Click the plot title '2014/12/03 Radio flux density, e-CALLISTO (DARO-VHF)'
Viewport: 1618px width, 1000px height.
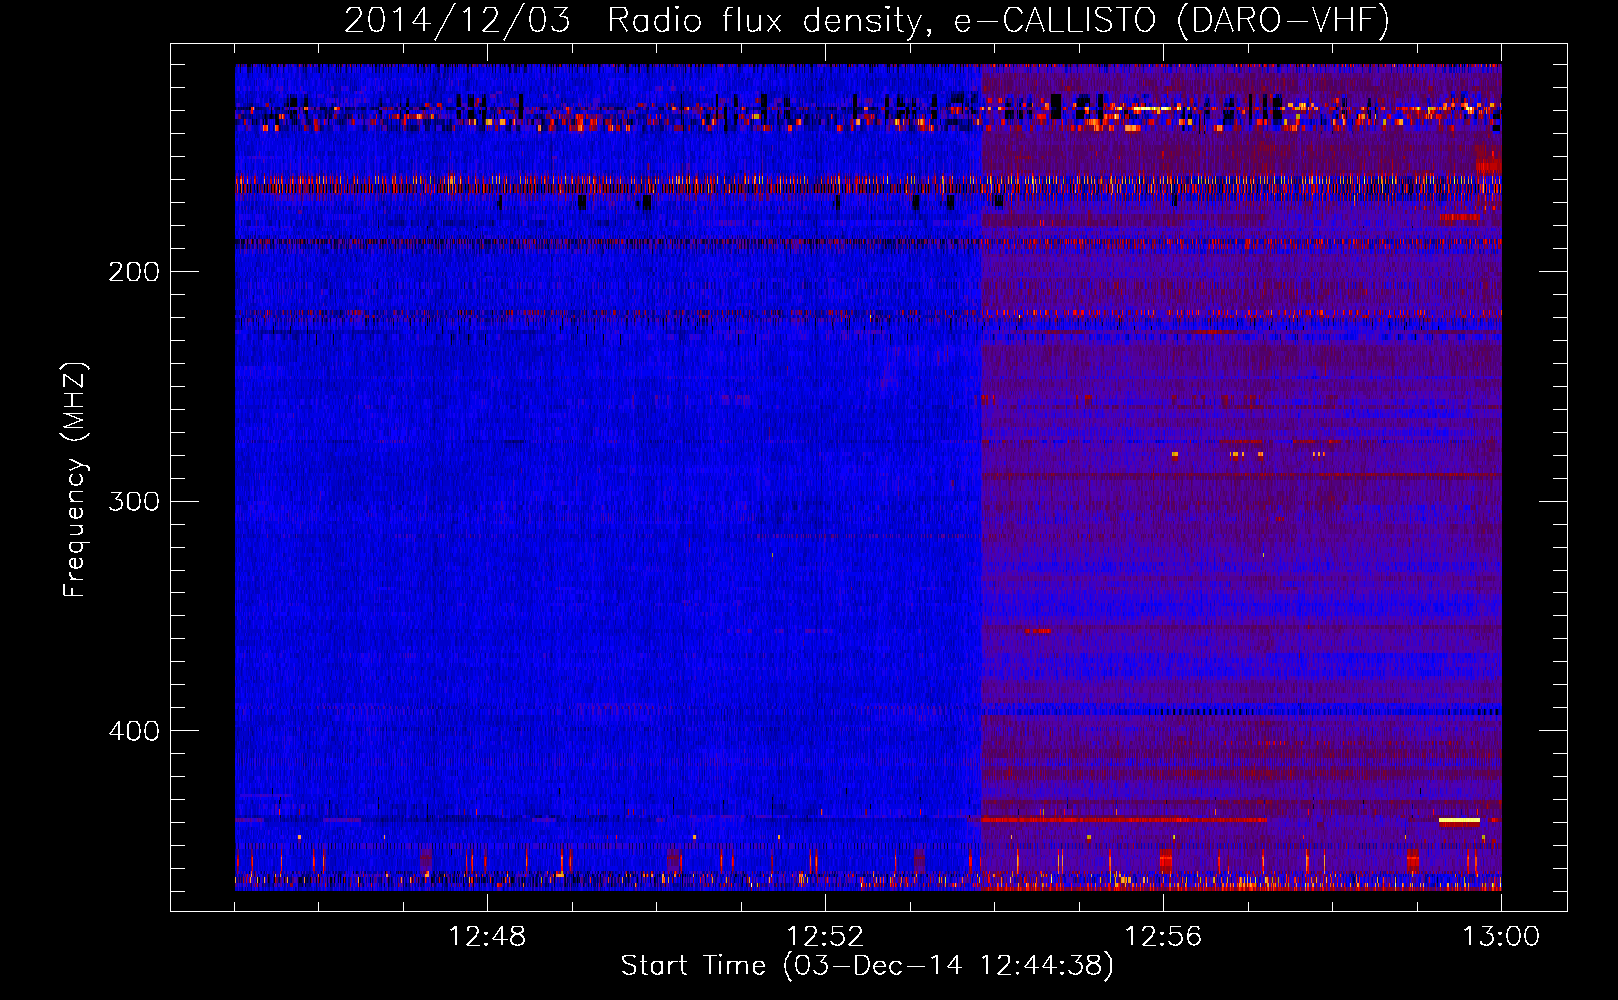coord(867,20)
